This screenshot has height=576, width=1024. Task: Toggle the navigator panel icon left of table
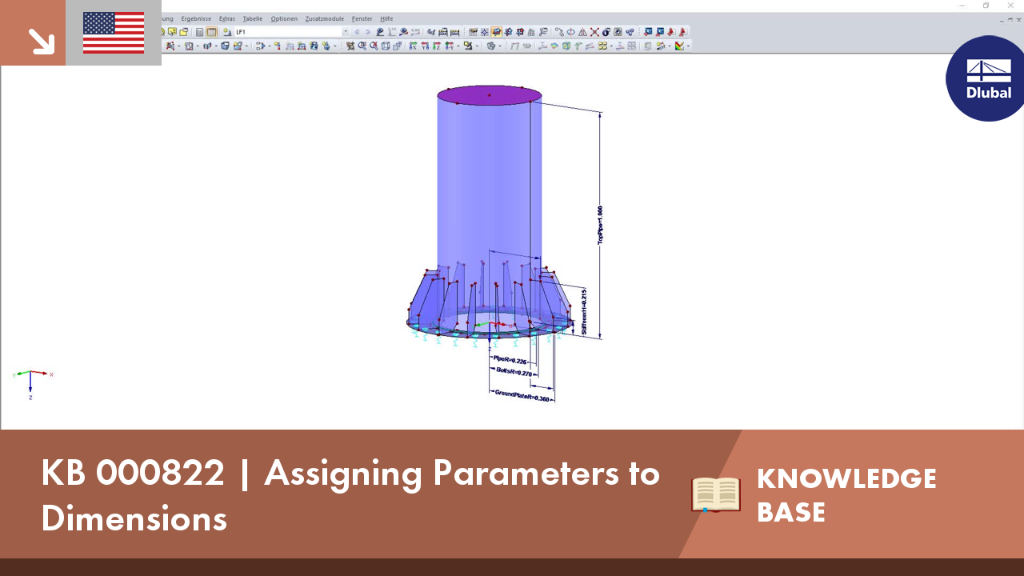[x=199, y=32]
